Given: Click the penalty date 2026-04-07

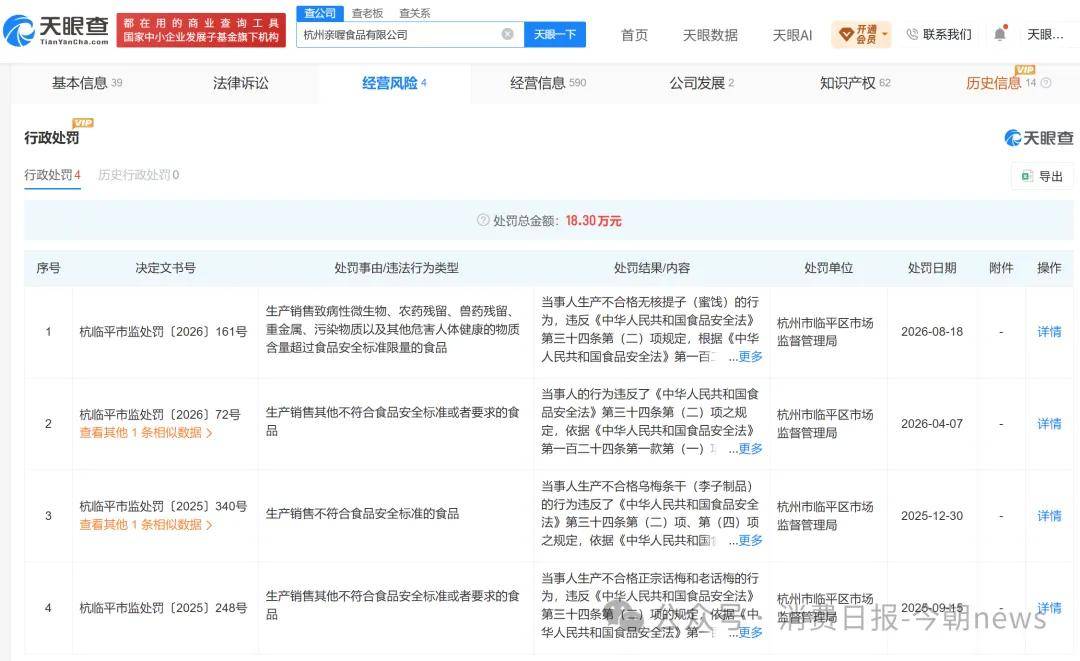Looking at the screenshot, I should coord(932,423).
